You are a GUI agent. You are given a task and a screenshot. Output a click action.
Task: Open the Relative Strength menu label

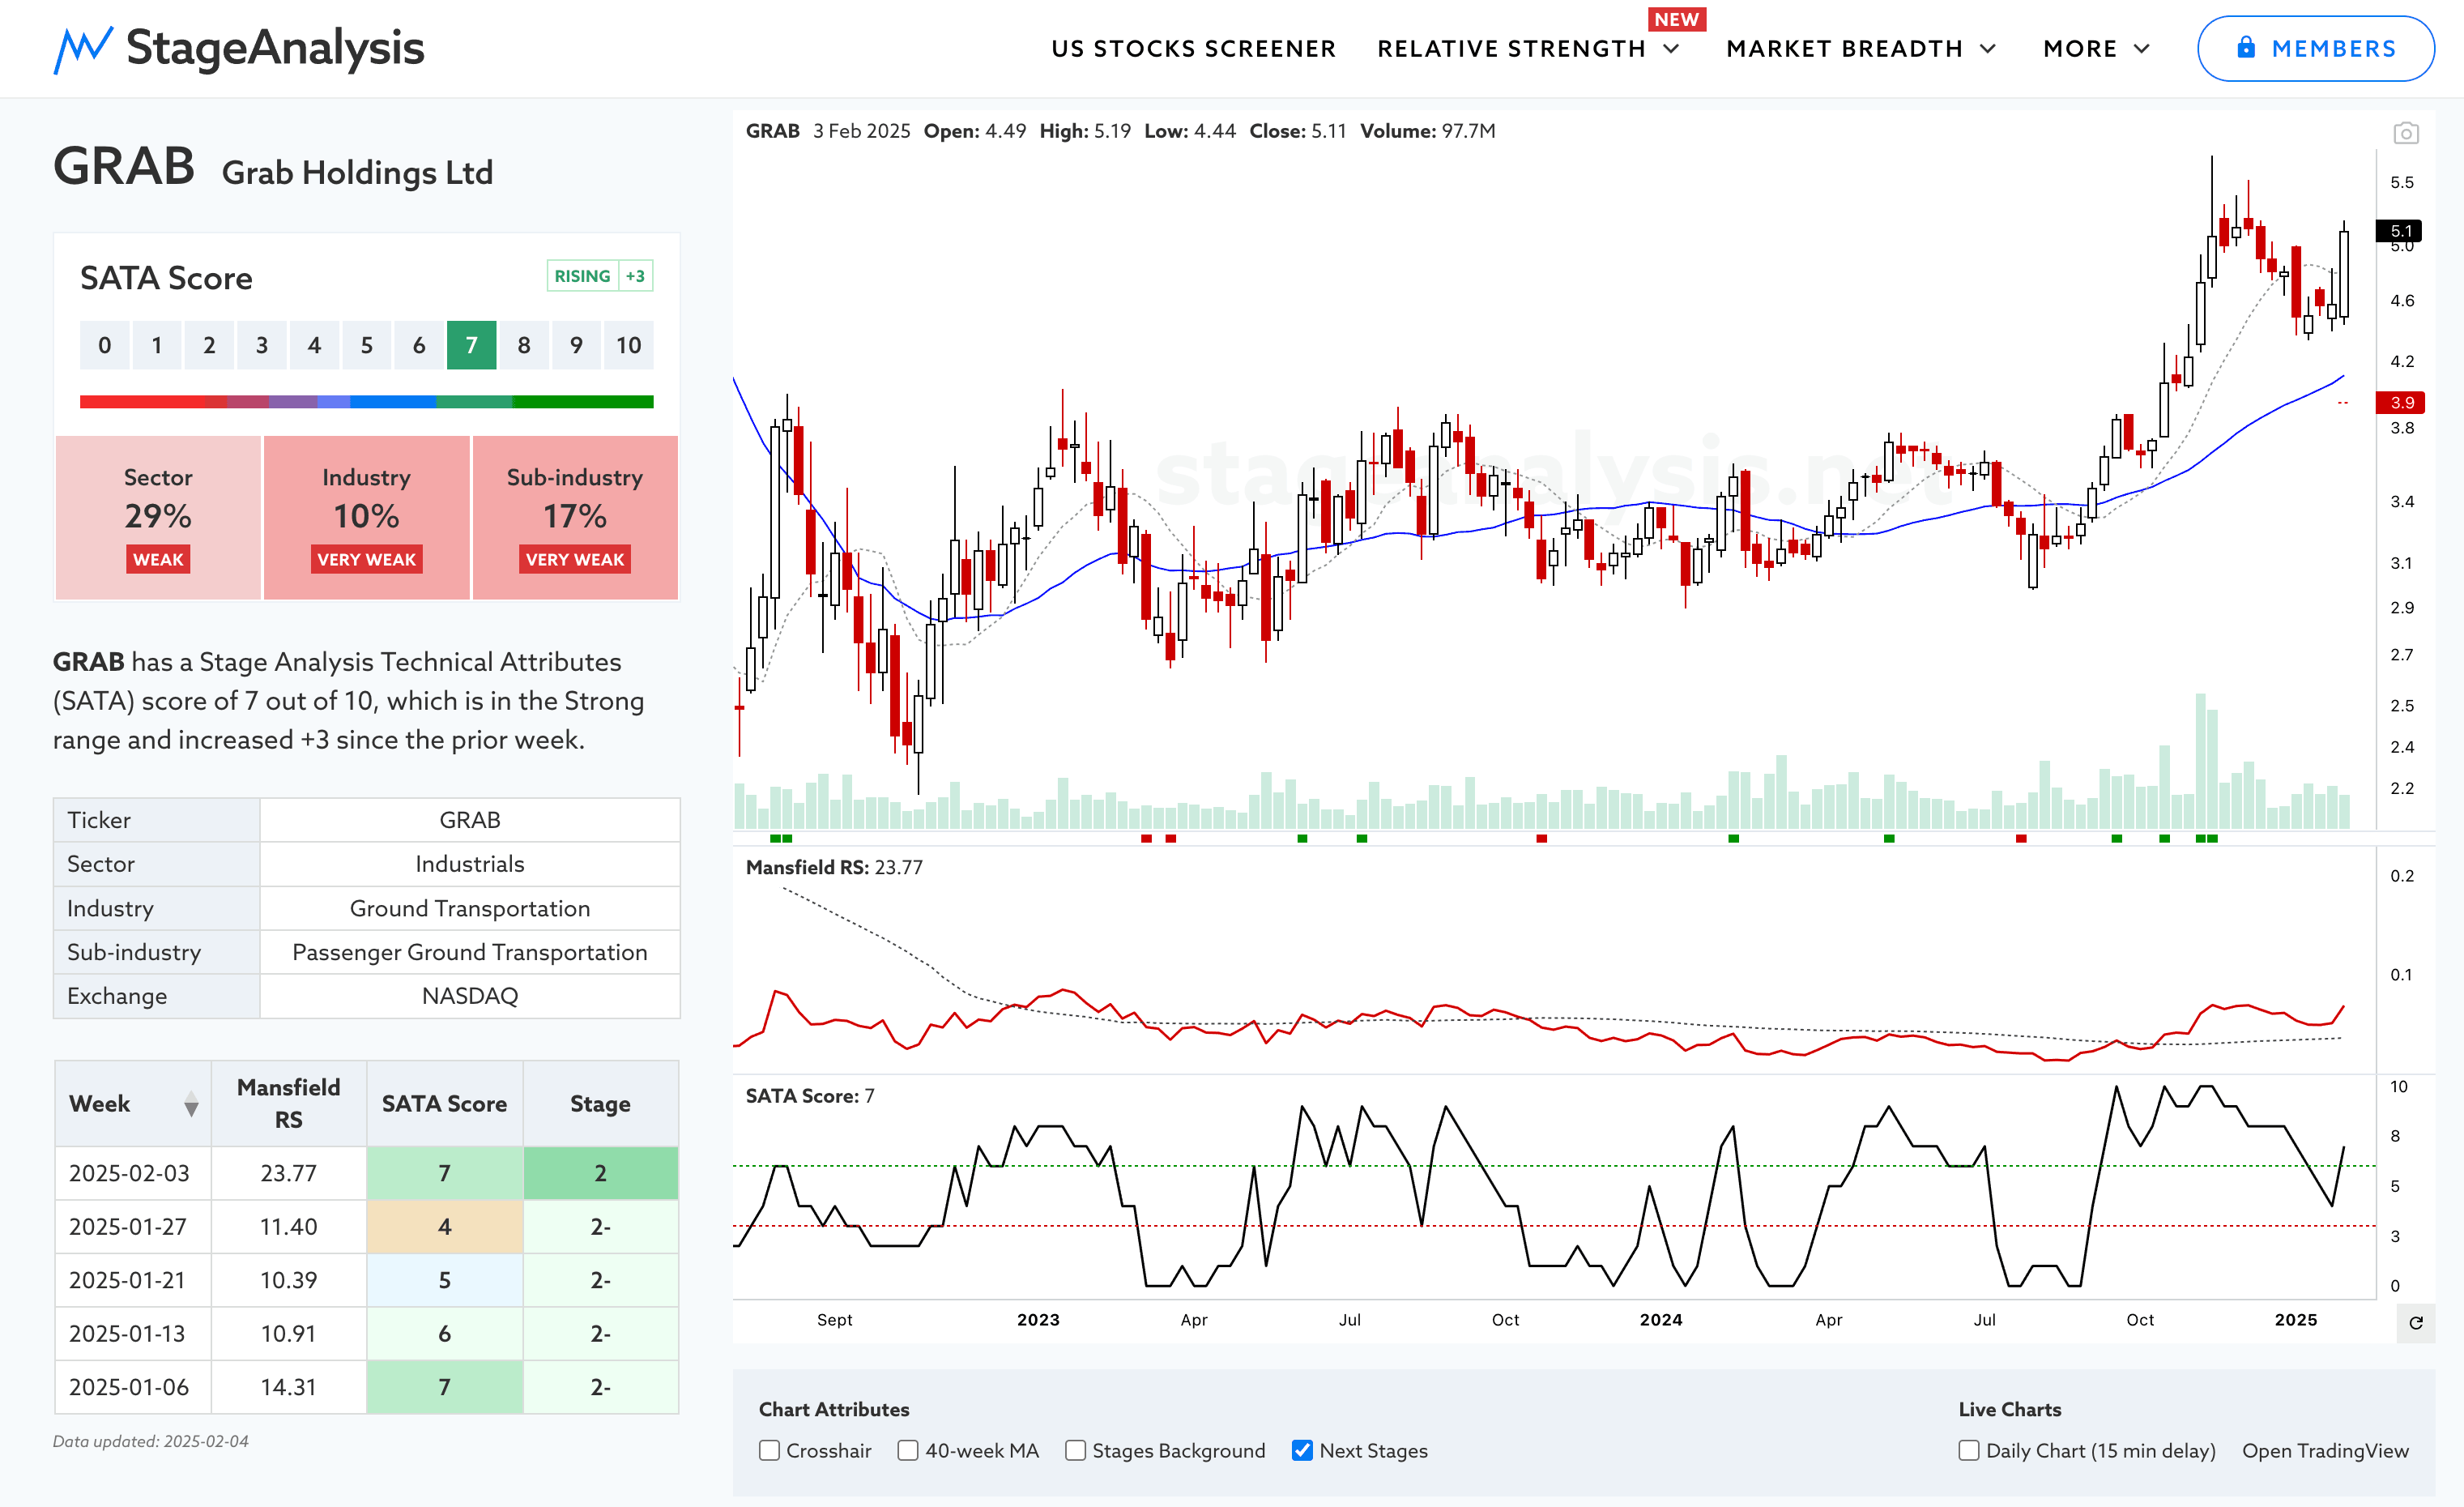[1511, 49]
